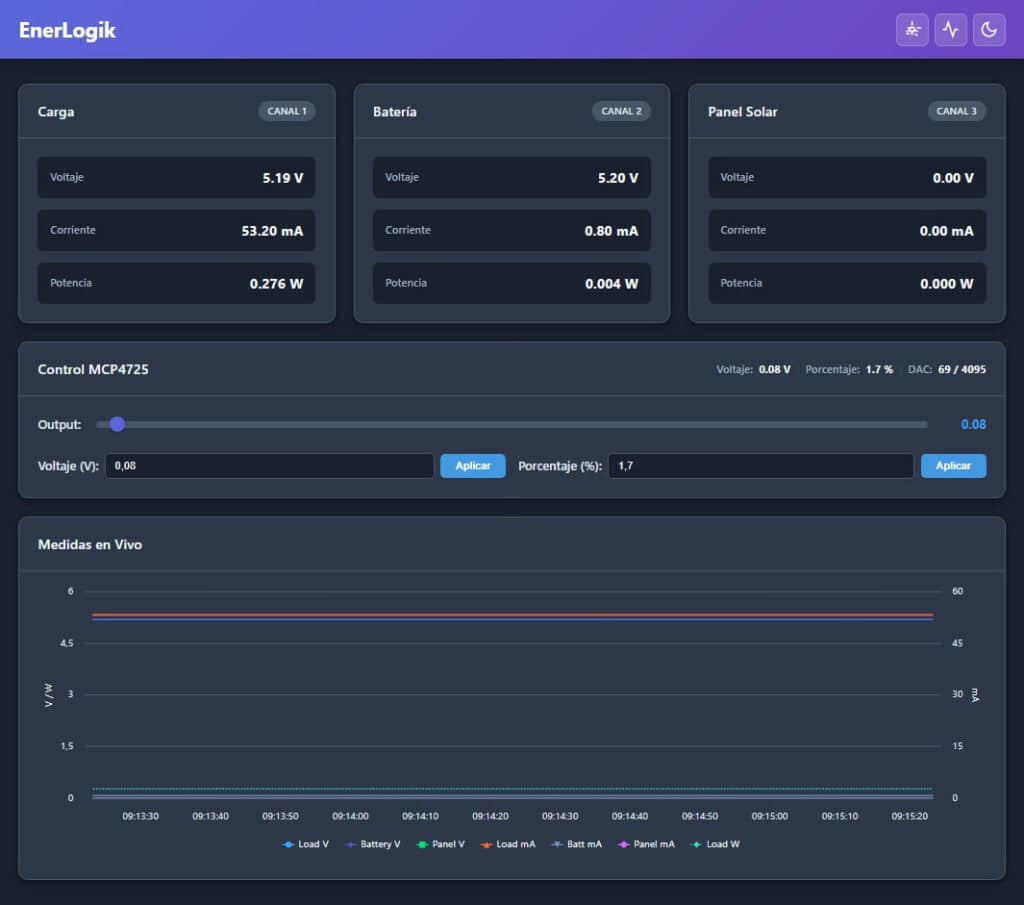This screenshot has width=1024, height=905.
Task: Focus the Porcentaje (%) input field
Action: pyautogui.click(x=760, y=466)
